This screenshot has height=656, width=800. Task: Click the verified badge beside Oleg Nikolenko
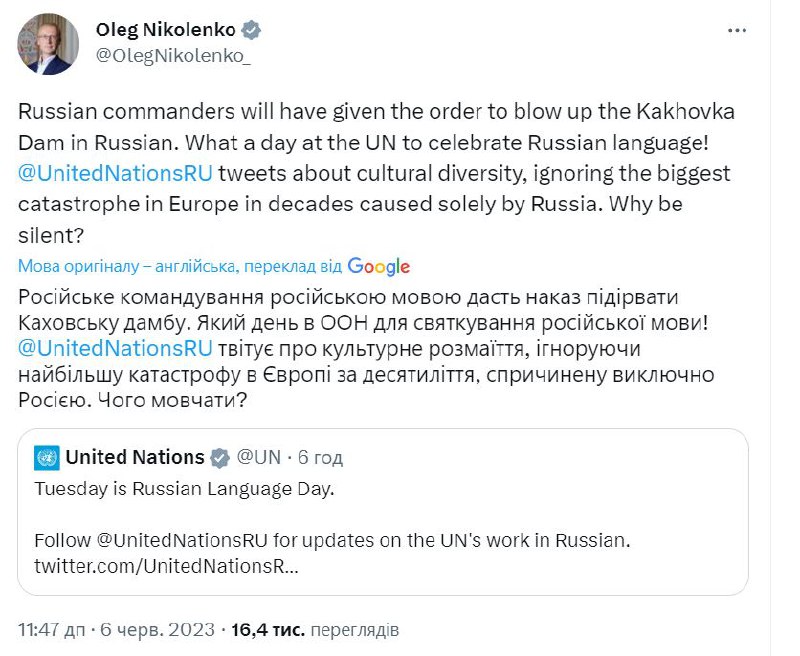coord(252,31)
